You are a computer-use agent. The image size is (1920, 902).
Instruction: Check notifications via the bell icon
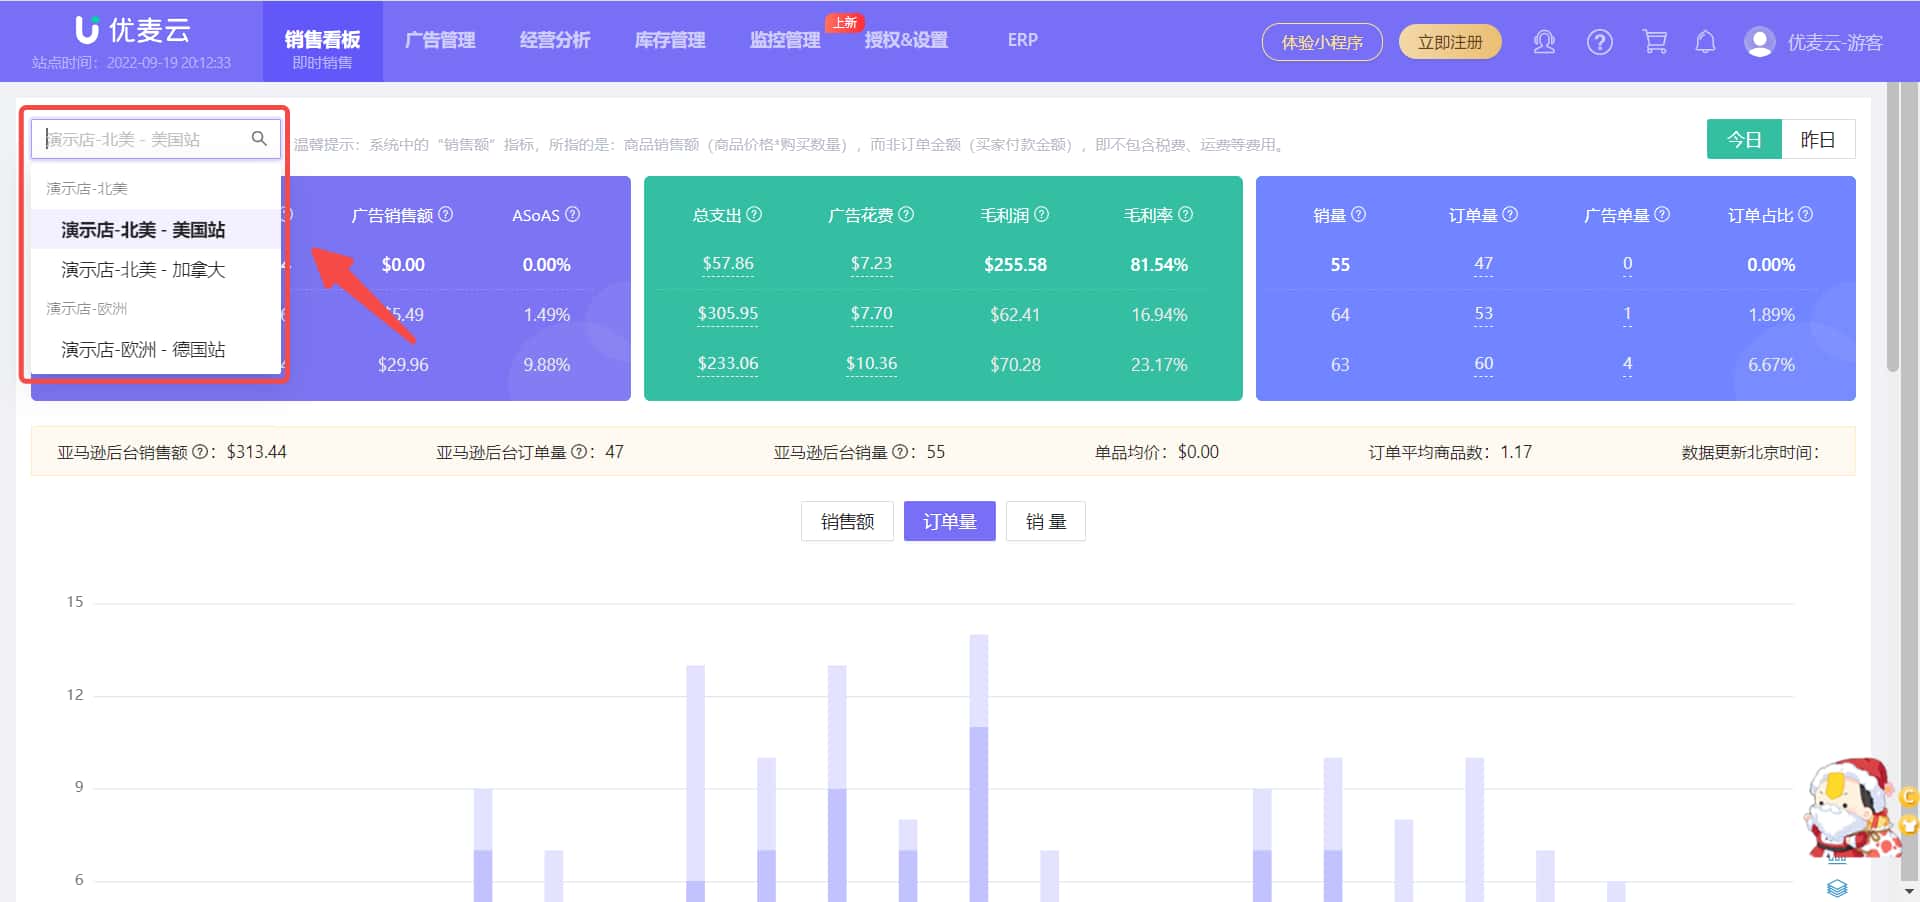coord(1706,42)
